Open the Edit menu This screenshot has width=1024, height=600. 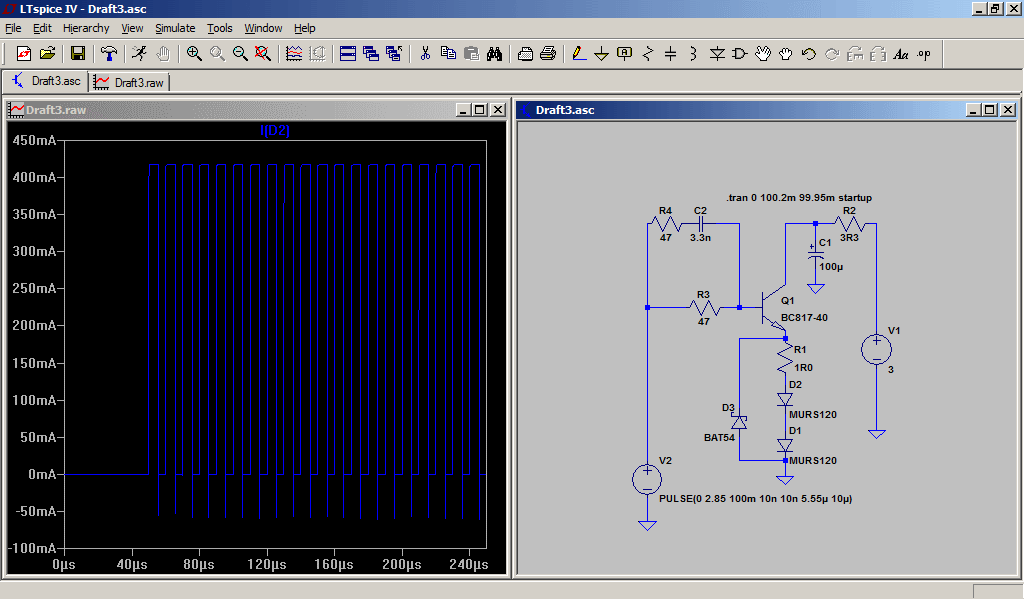(42, 28)
